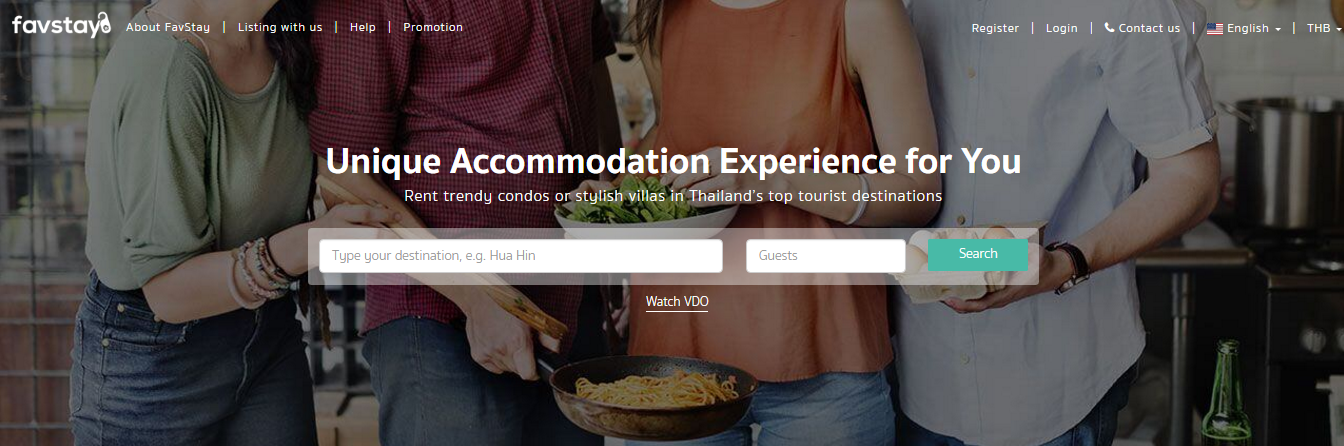Viewport: 1344px width, 446px height.
Task: Go to Listing with us
Action: click(x=280, y=27)
